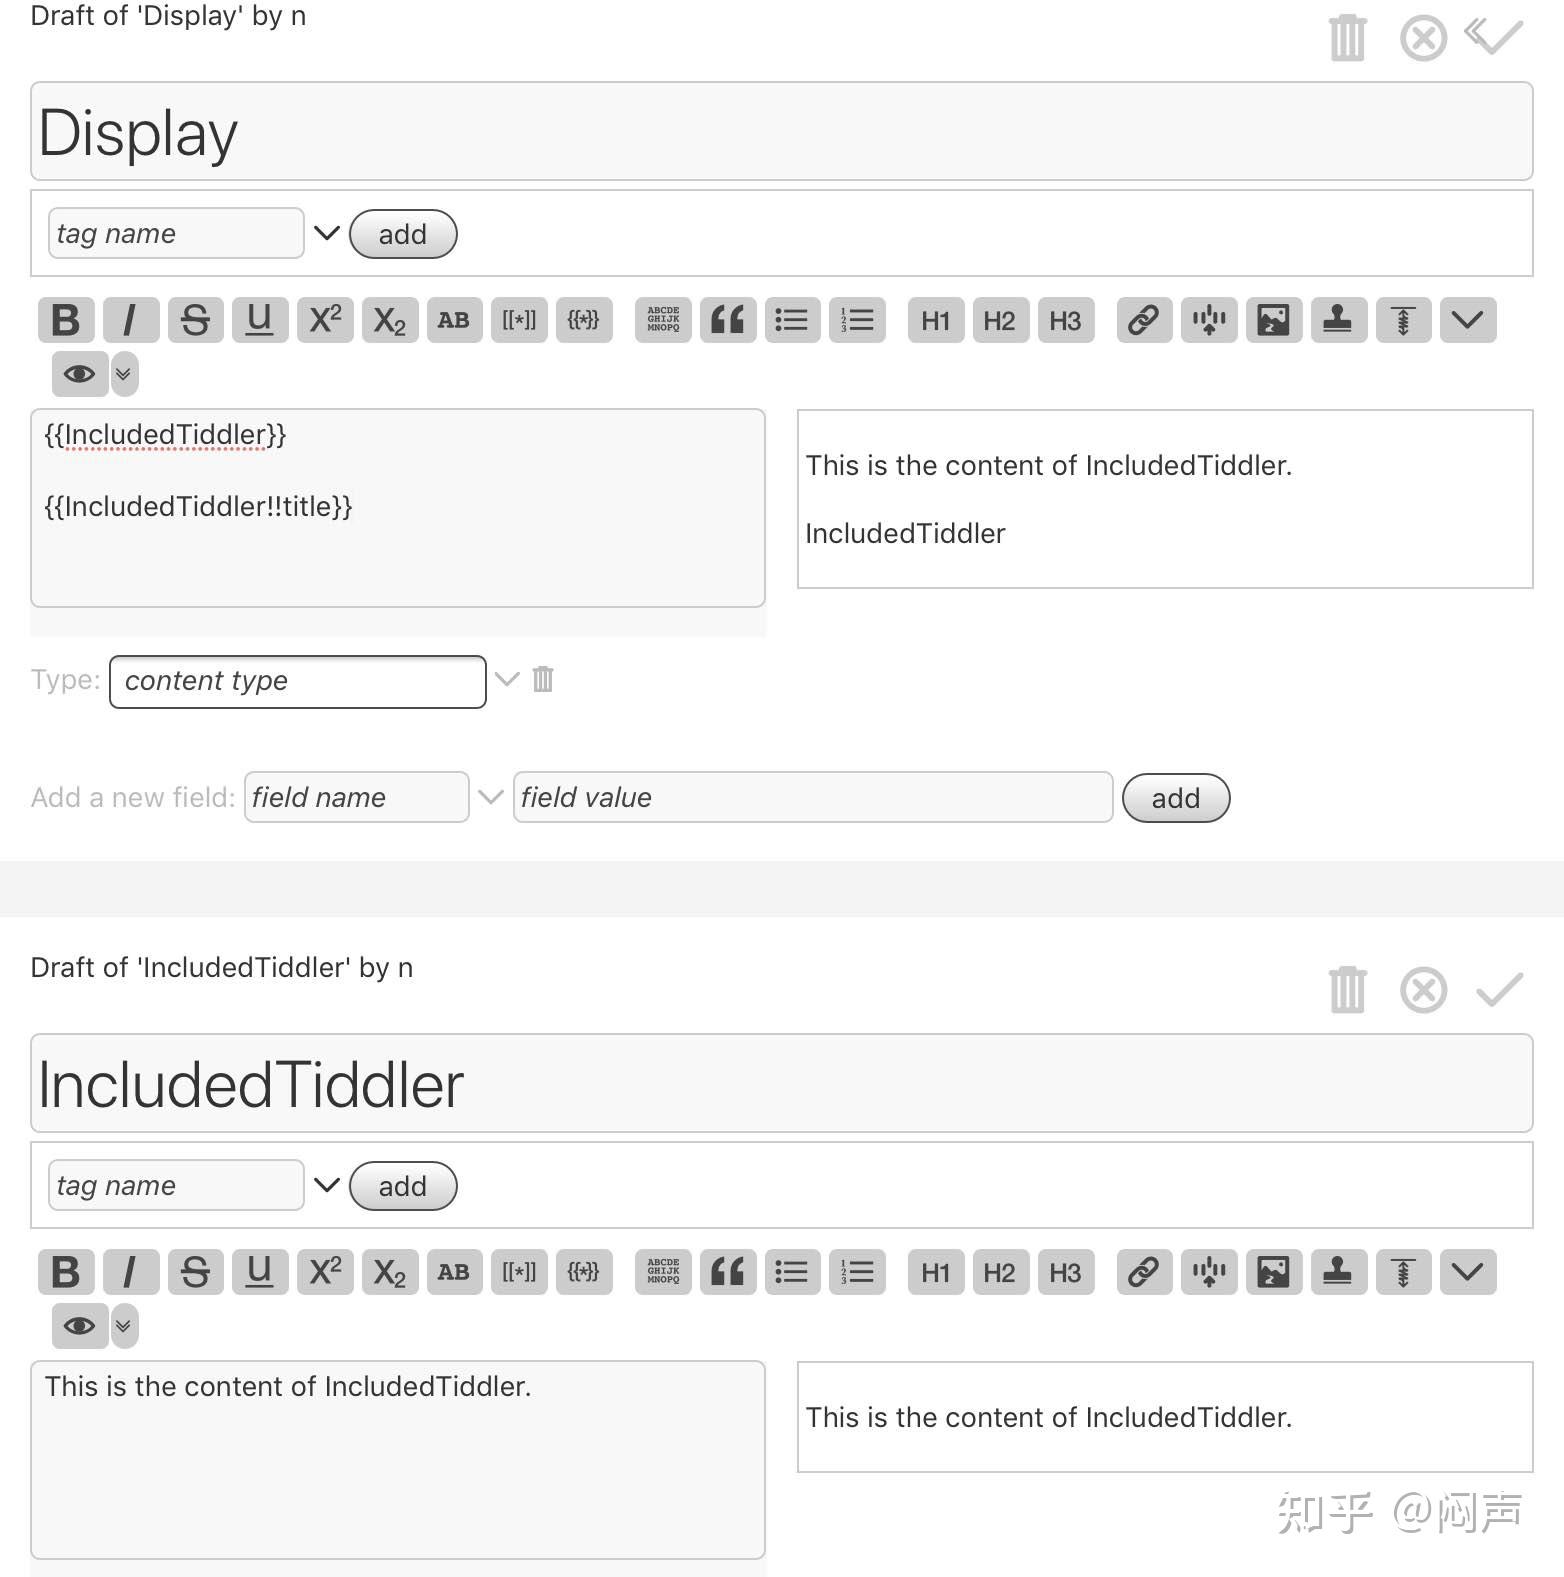The height and width of the screenshot is (1577, 1564).
Task: Cancel editing the IncludedTiddler draft
Action: 1423,990
